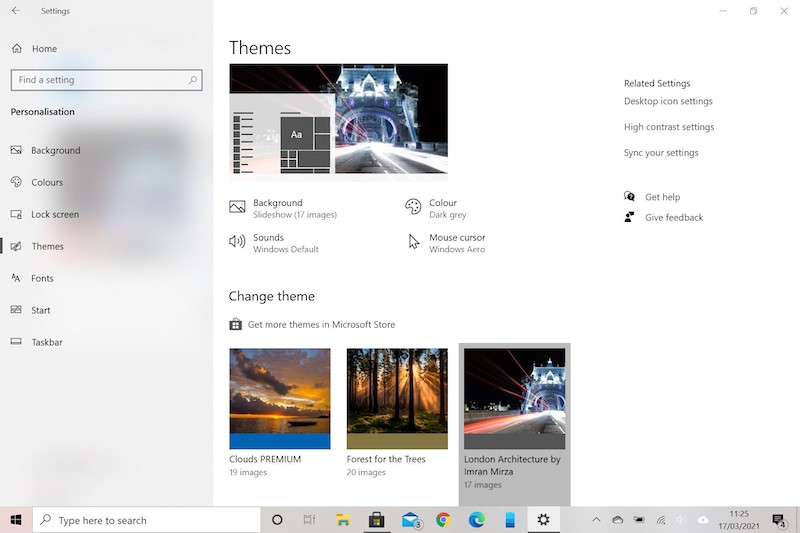Click the search magnifier in Find a setting
The image size is (800, 533).
click(x=192, y=80)
